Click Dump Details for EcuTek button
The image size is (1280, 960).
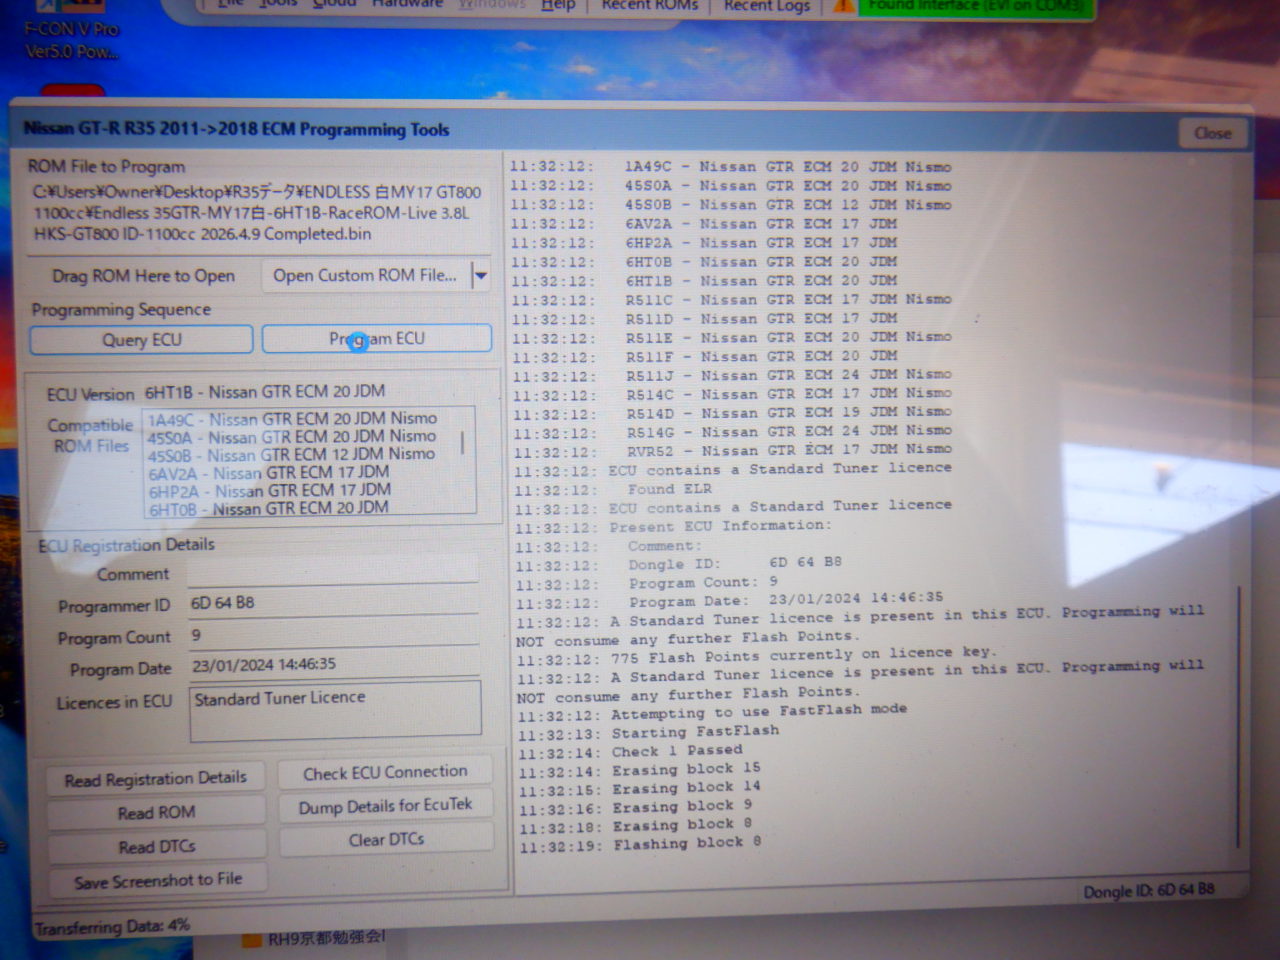click(385, 806)
